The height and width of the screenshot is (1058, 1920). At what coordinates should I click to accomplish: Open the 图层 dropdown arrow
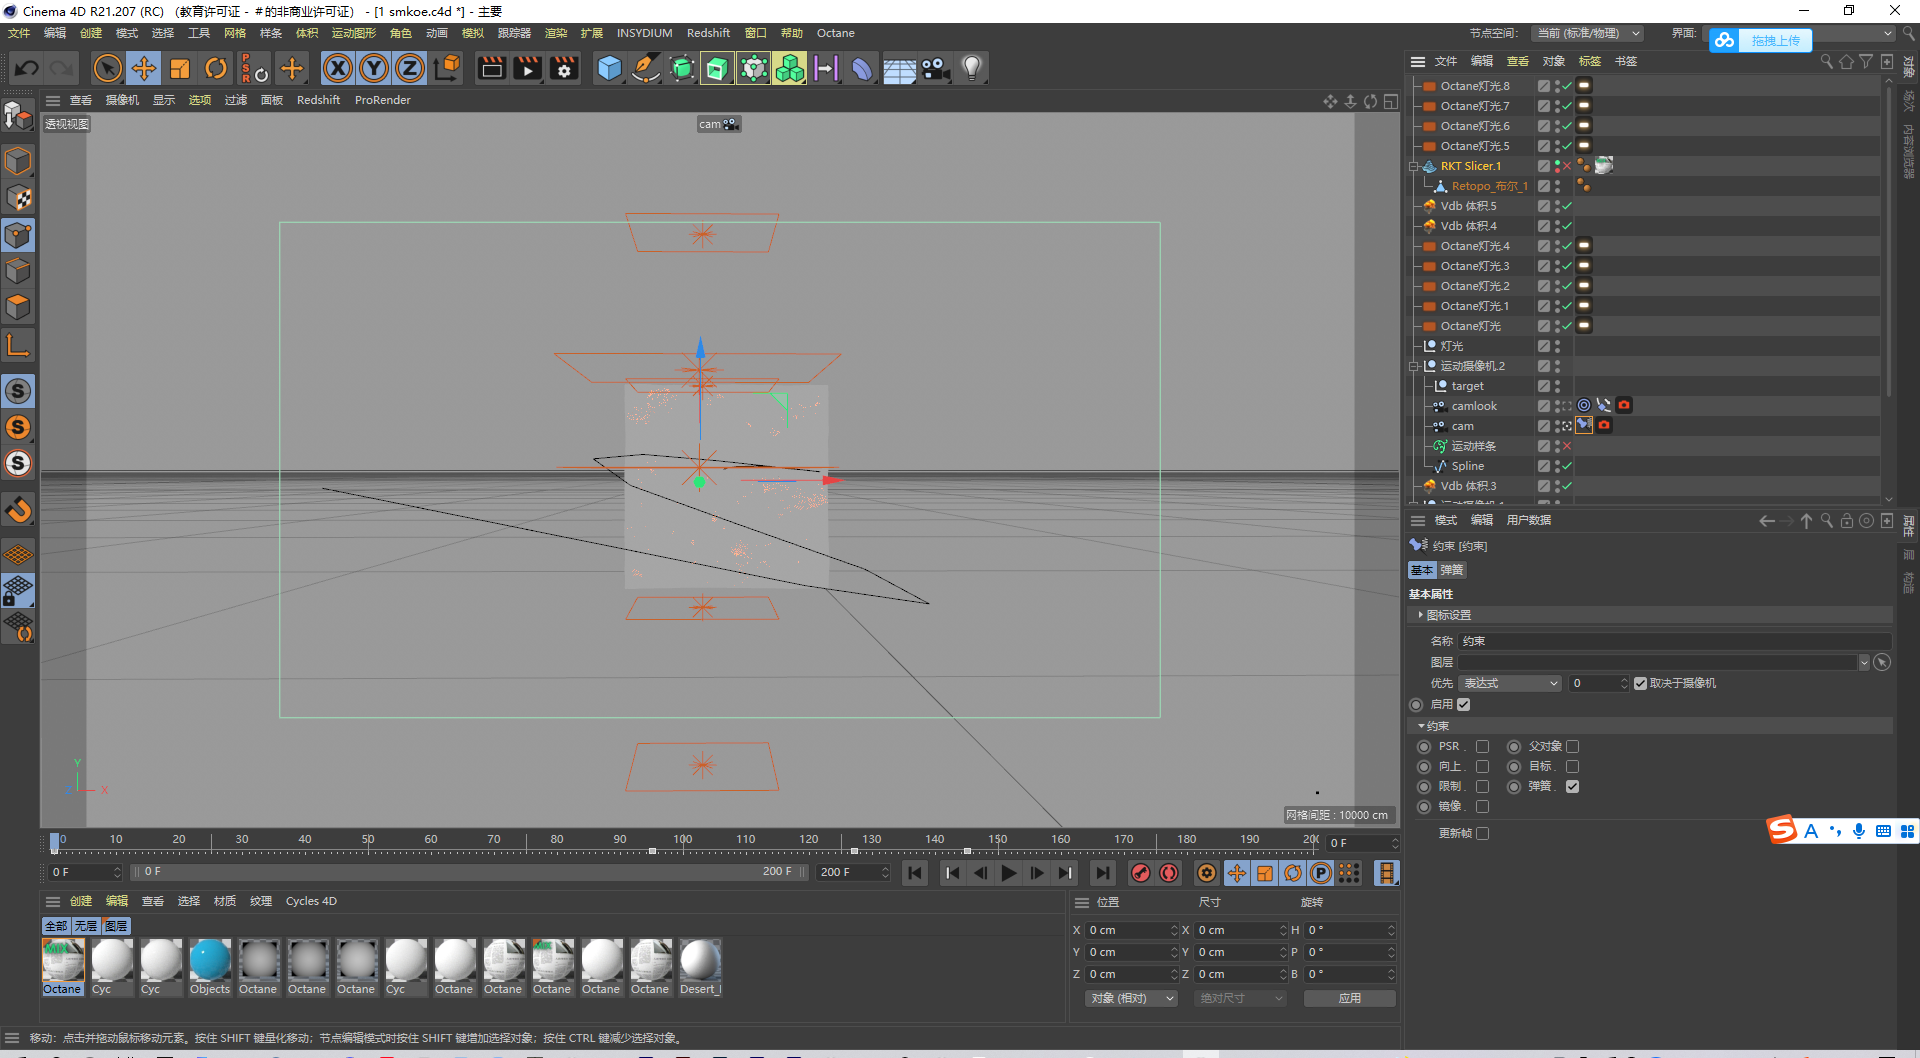(1864, 662)
